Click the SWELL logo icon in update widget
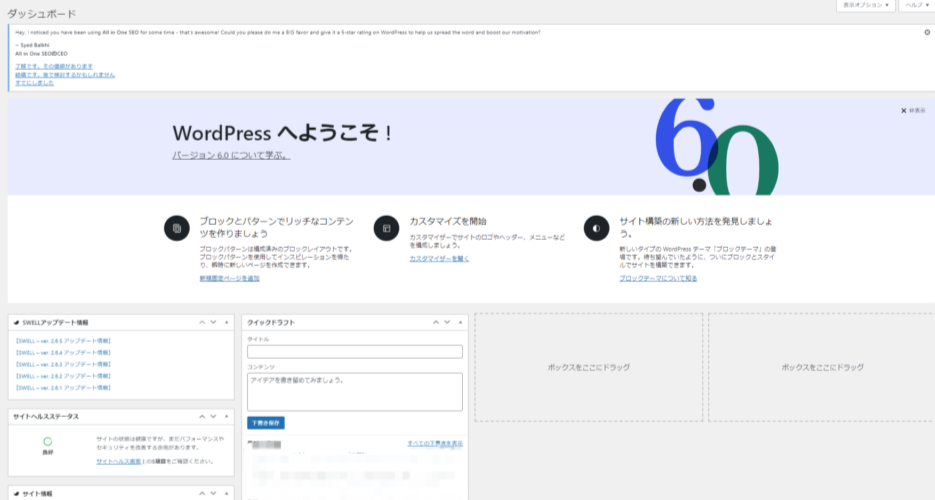The width and height of the screenshot is (935, 500). (x=17, y=322)
